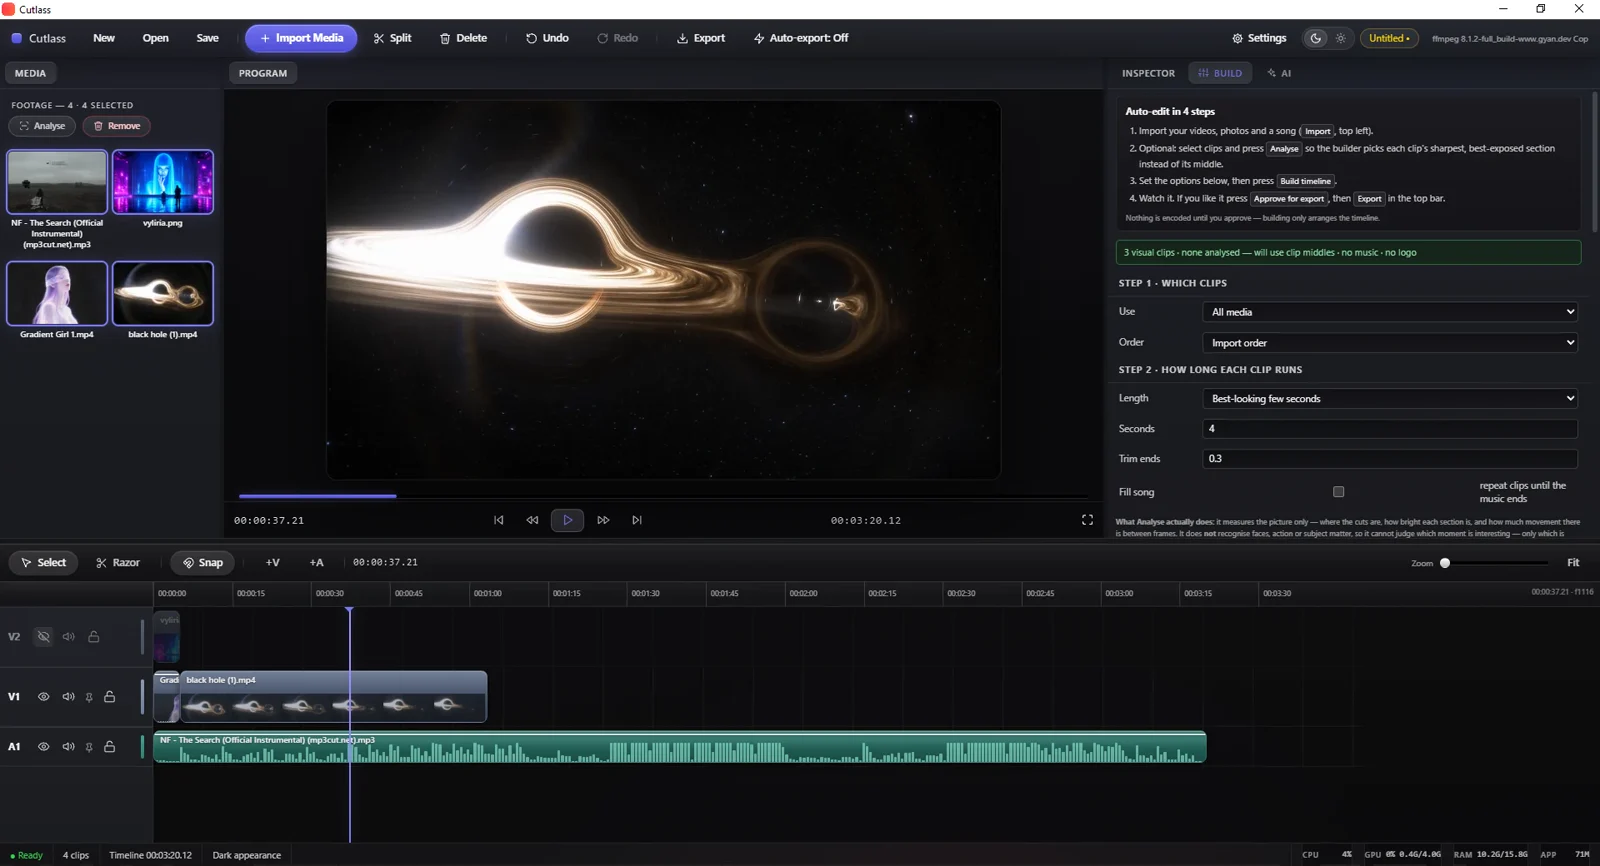Click Open in the top bar
This screenshot has height=866, width=1600.
155,38
